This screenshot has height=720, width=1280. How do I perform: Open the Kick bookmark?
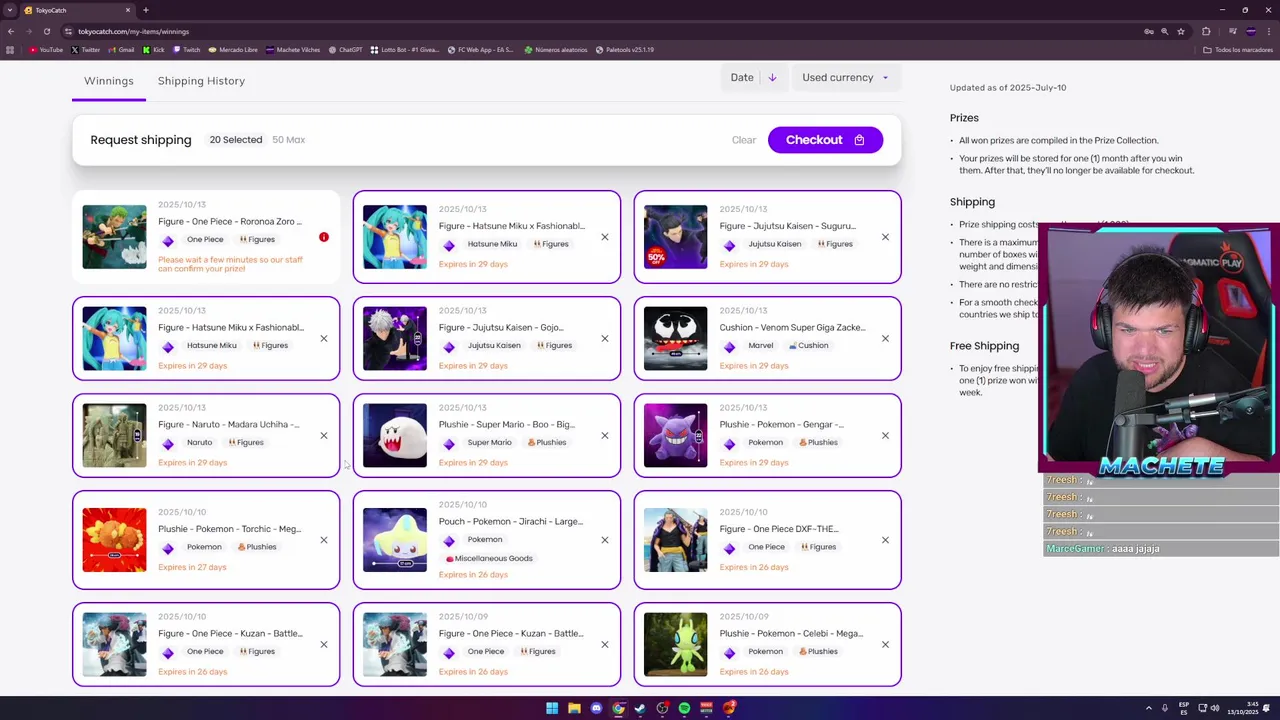click(154, 50)
